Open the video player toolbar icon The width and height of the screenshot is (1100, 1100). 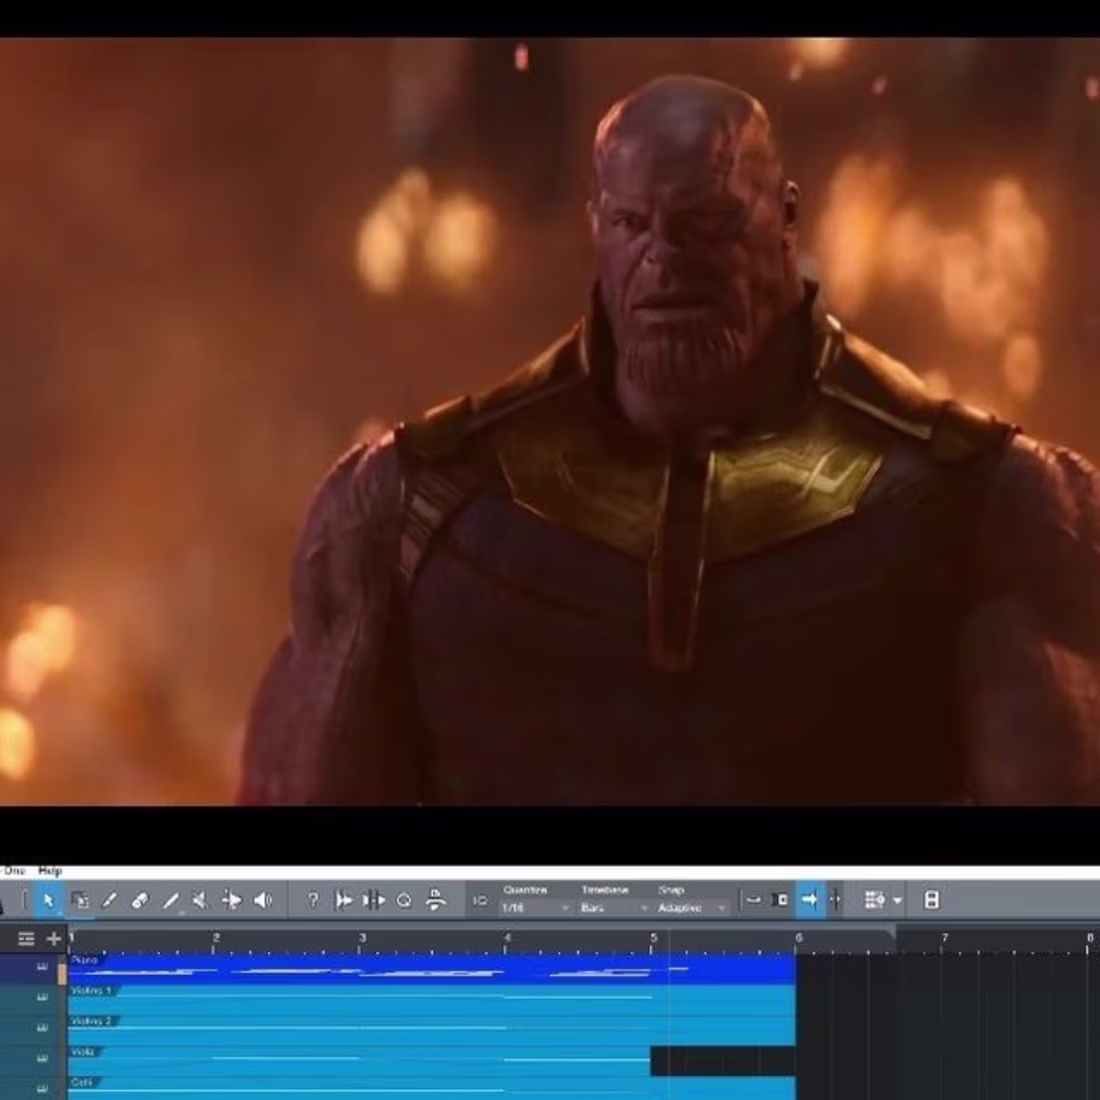point(931,900)
